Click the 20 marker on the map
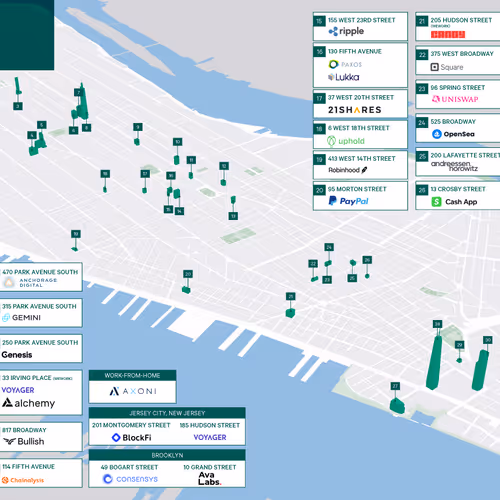 (x=188, y=274)
